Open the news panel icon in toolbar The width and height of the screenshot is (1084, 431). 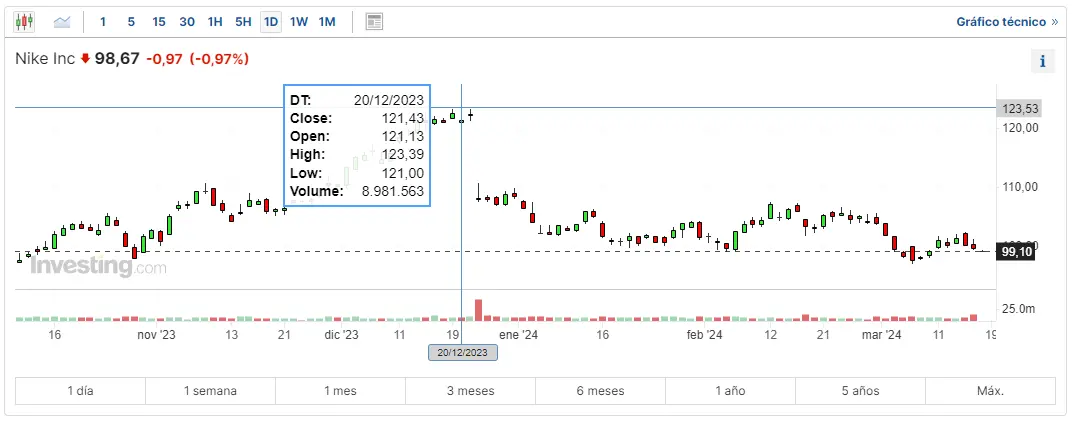point(374,21)
